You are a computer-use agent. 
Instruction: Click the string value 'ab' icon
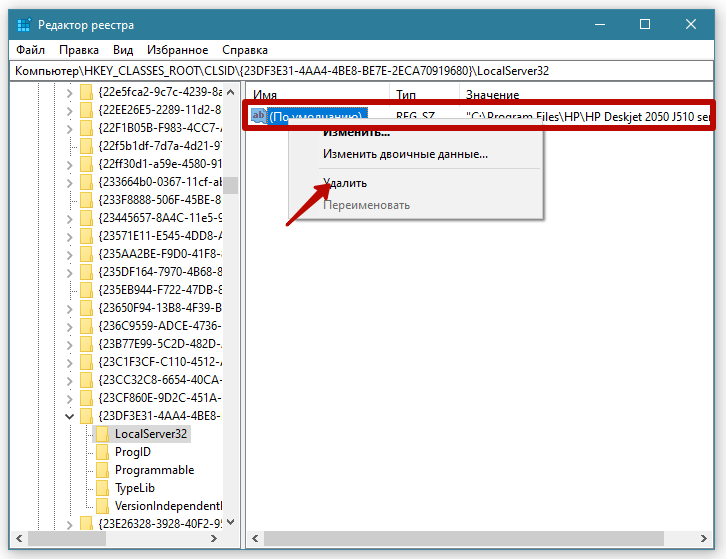click(259, 116)
